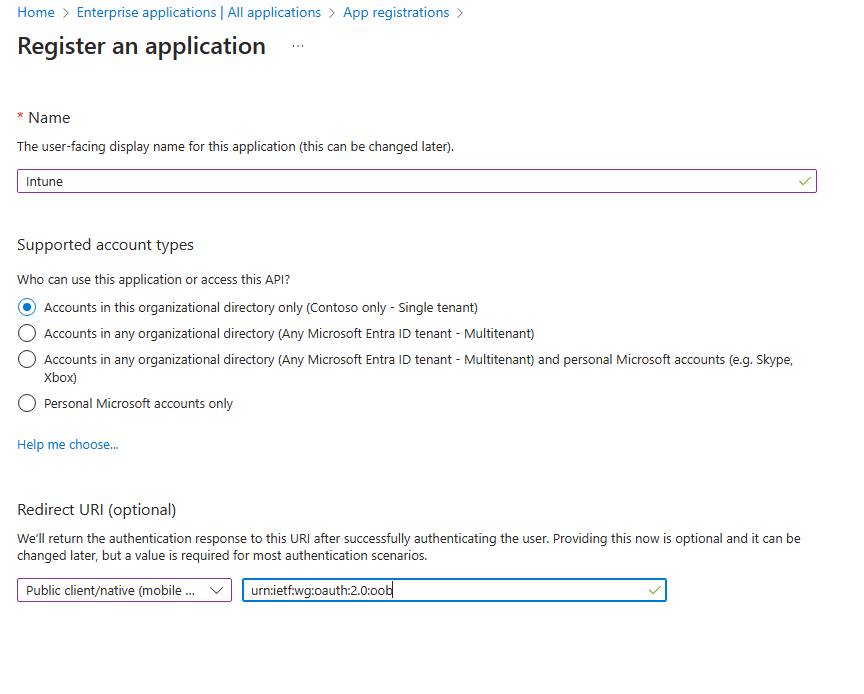This screenshot has width=864, height=694.
Task: Open App registrations breadcrumb link
Action: tap(396, 12)
